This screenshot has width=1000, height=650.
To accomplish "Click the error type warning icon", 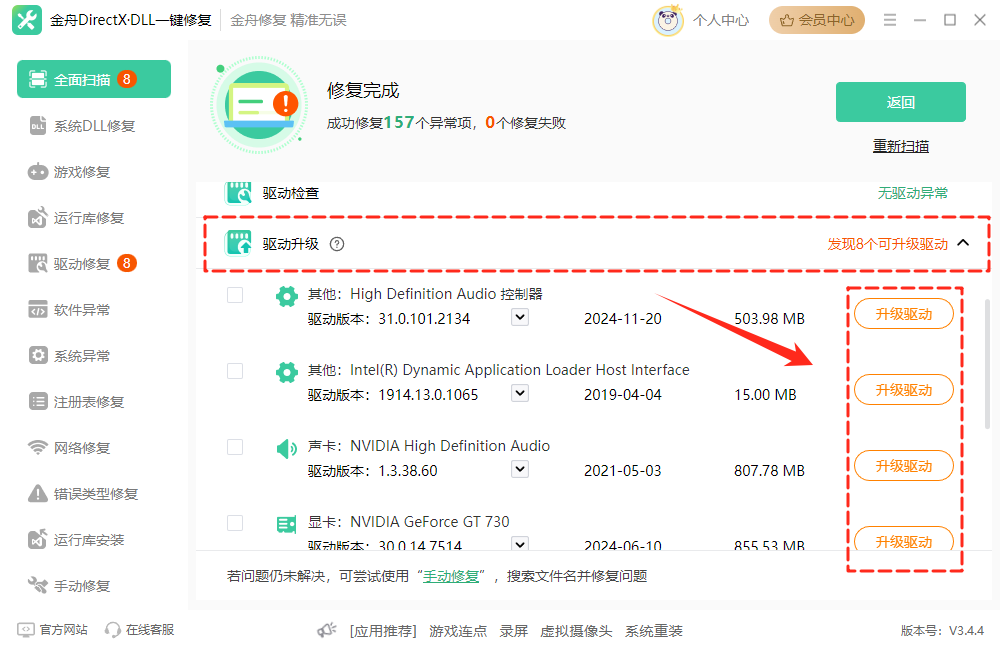I will [x=38, y=493].
